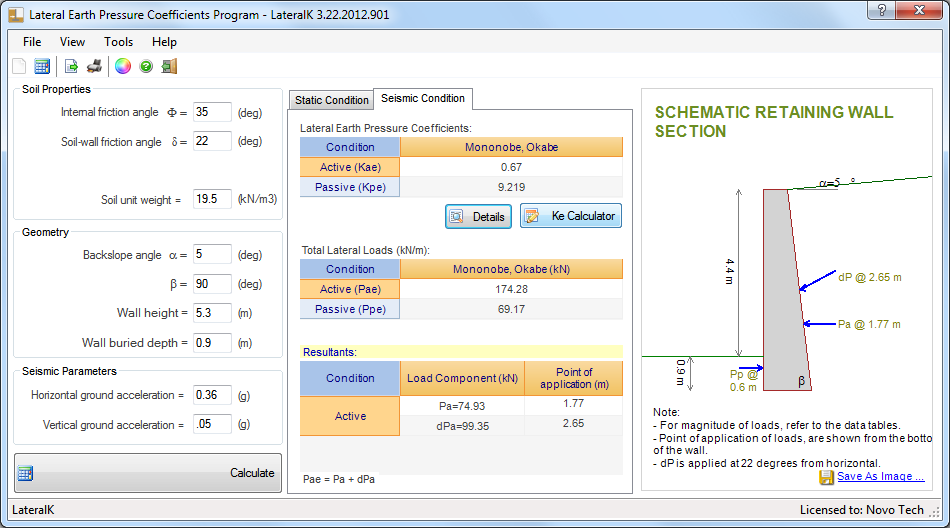This screenshot has width=950, height=528.
Task: Open the color wheel settings icon
Action: tap(123, 66)
